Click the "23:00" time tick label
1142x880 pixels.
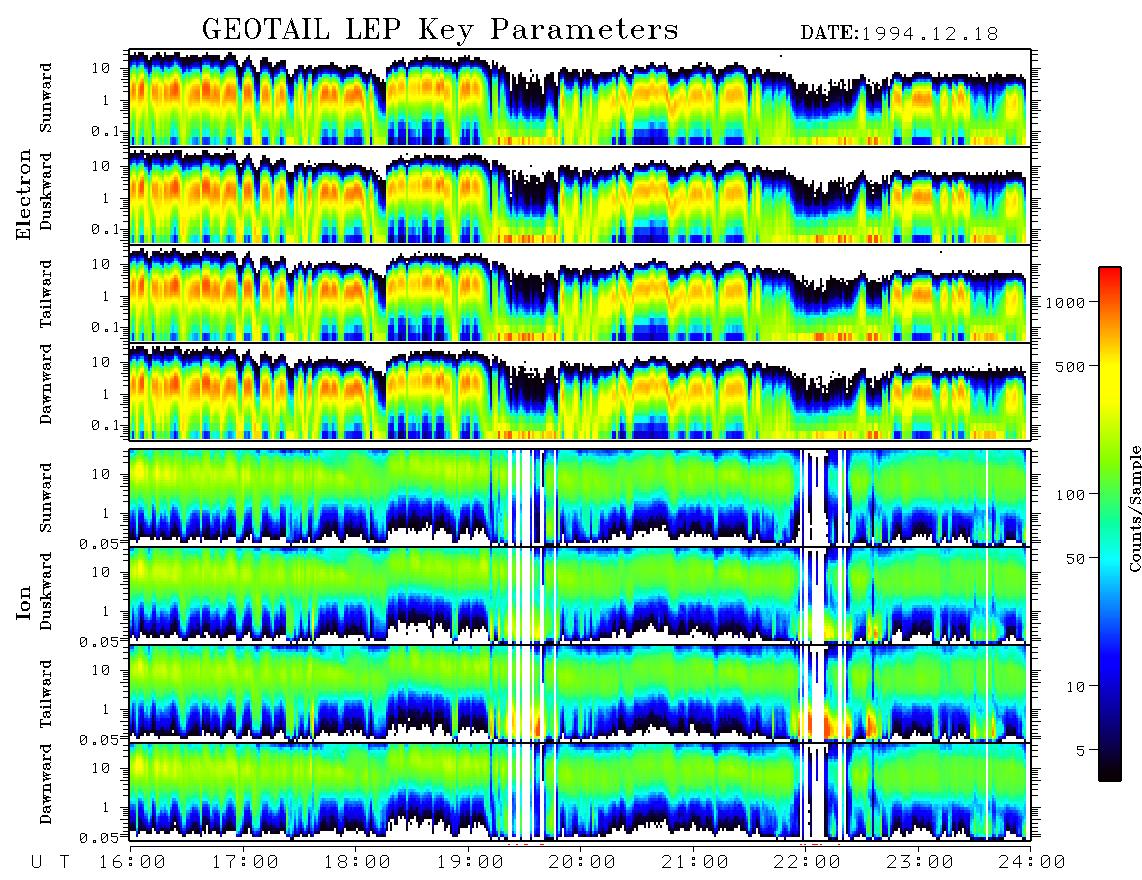point(919,862)
